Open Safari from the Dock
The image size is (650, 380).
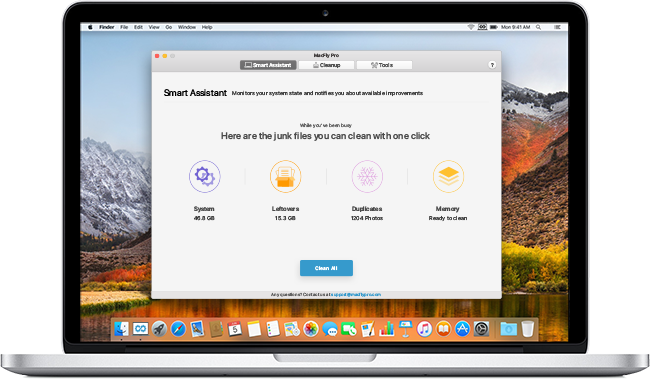178,329
